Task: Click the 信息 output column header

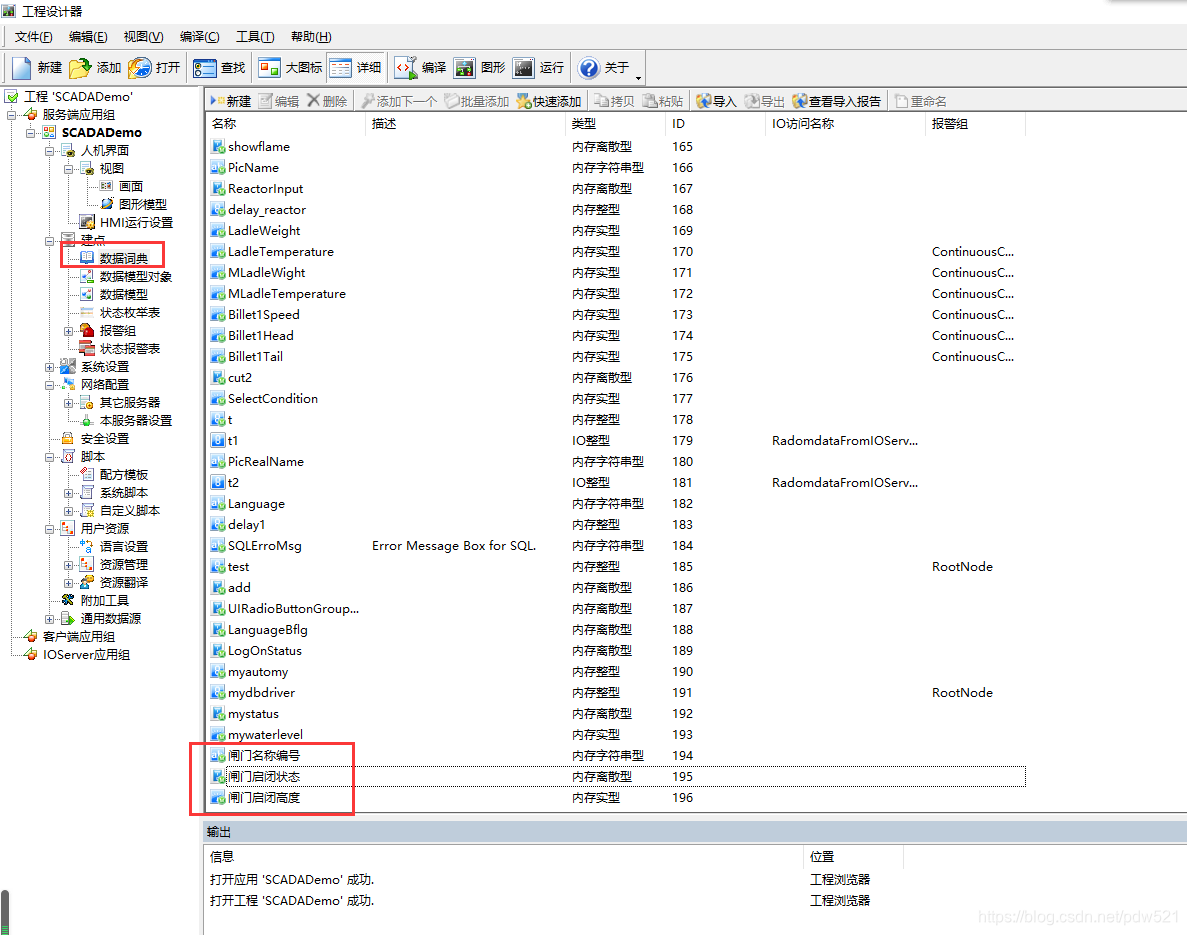Action: coord(504,857)
